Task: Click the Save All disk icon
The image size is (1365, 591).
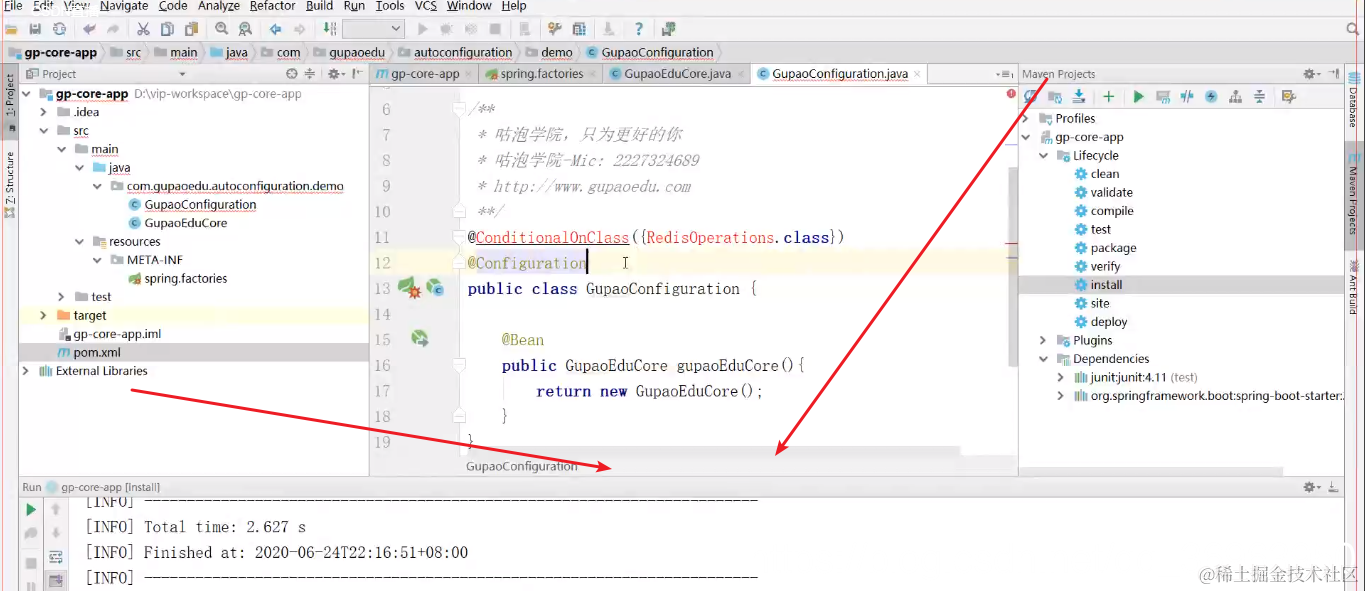Action: [35, 29]
